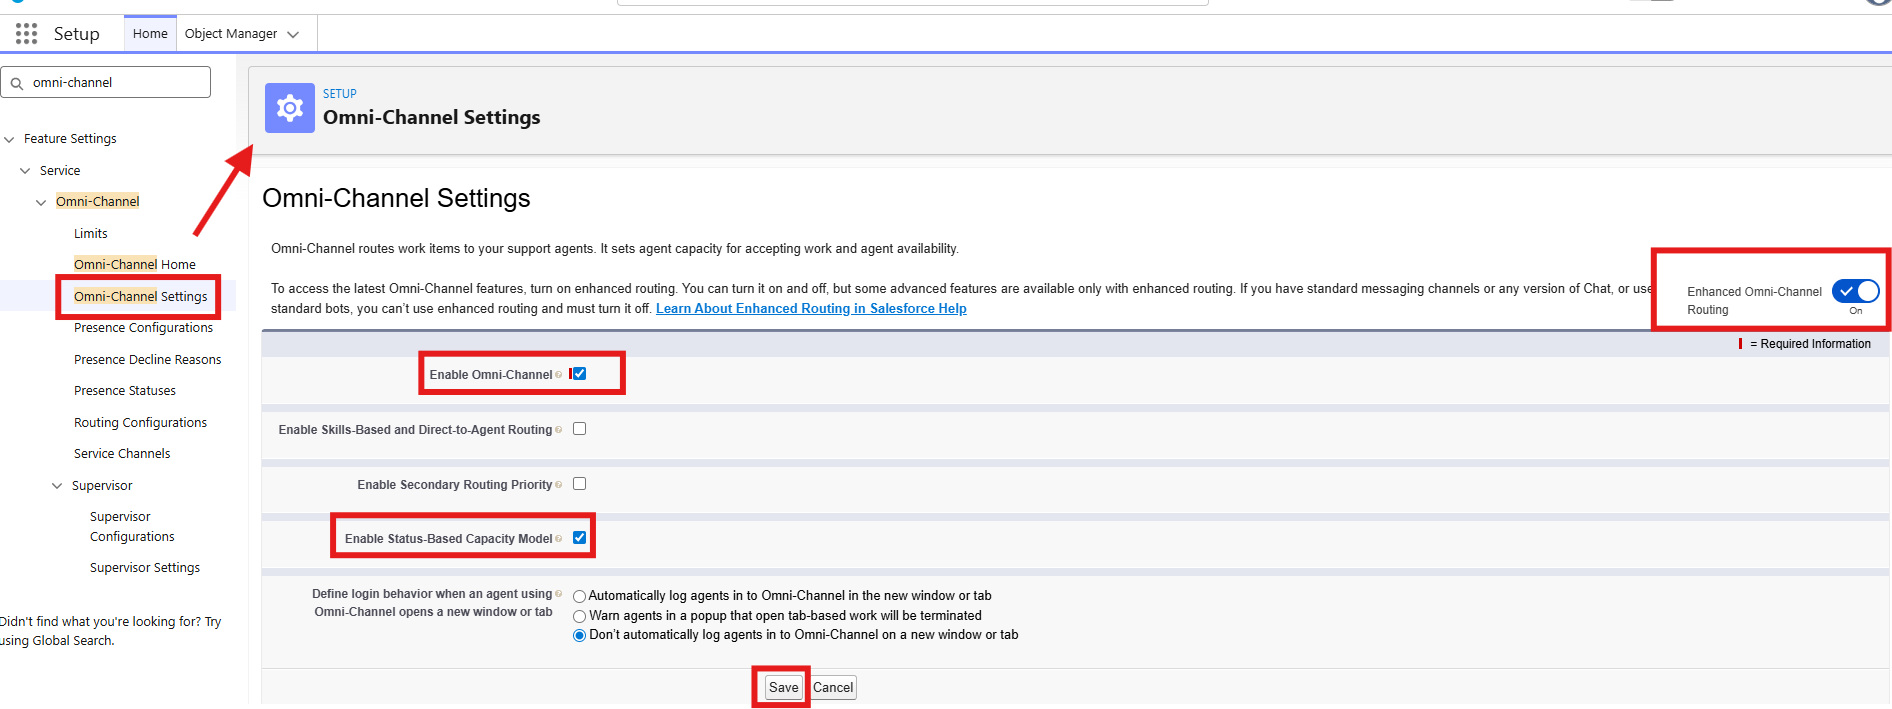The image size is (1892, 709).
Task: Click the Feature Settings tree label
Action: click(70, 139)
